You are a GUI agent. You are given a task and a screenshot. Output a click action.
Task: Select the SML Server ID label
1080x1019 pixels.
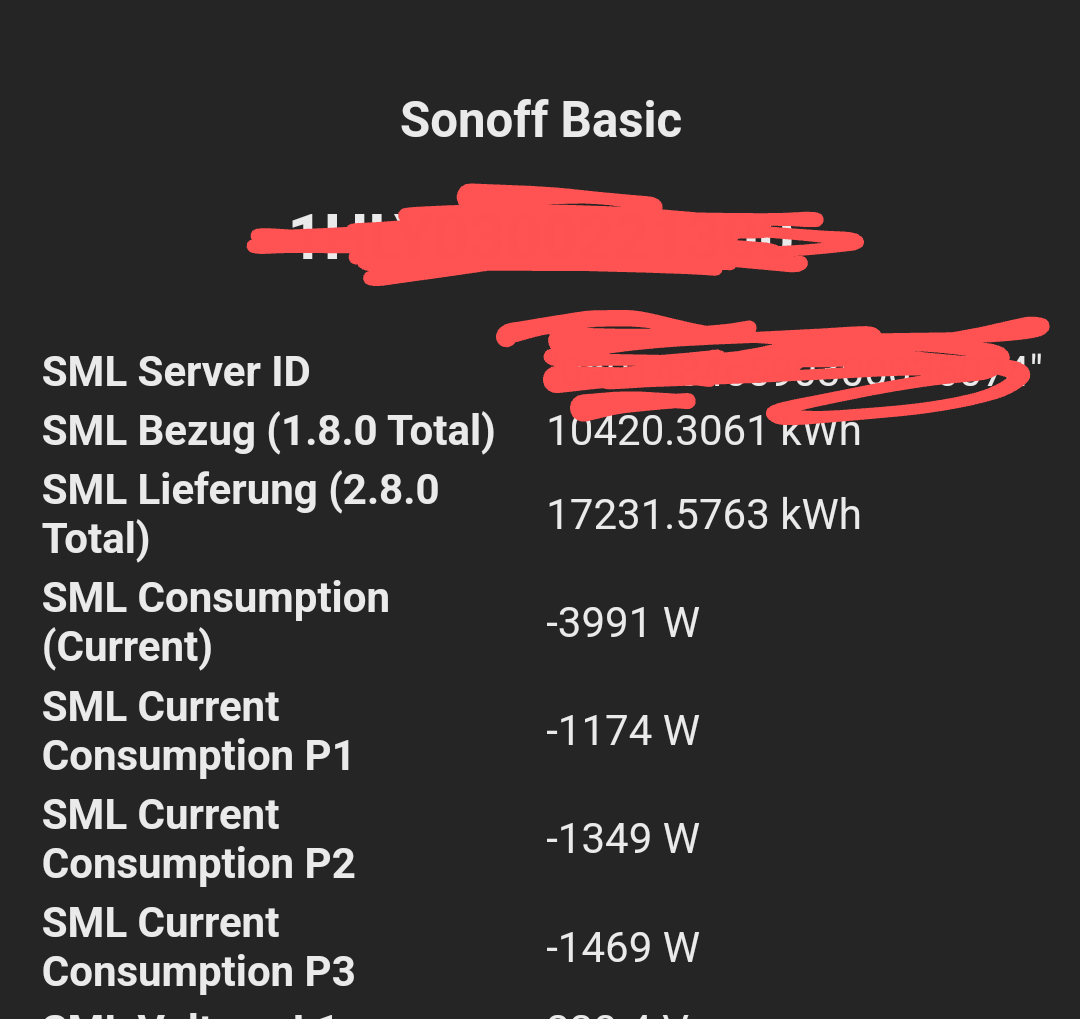point(176,372)
